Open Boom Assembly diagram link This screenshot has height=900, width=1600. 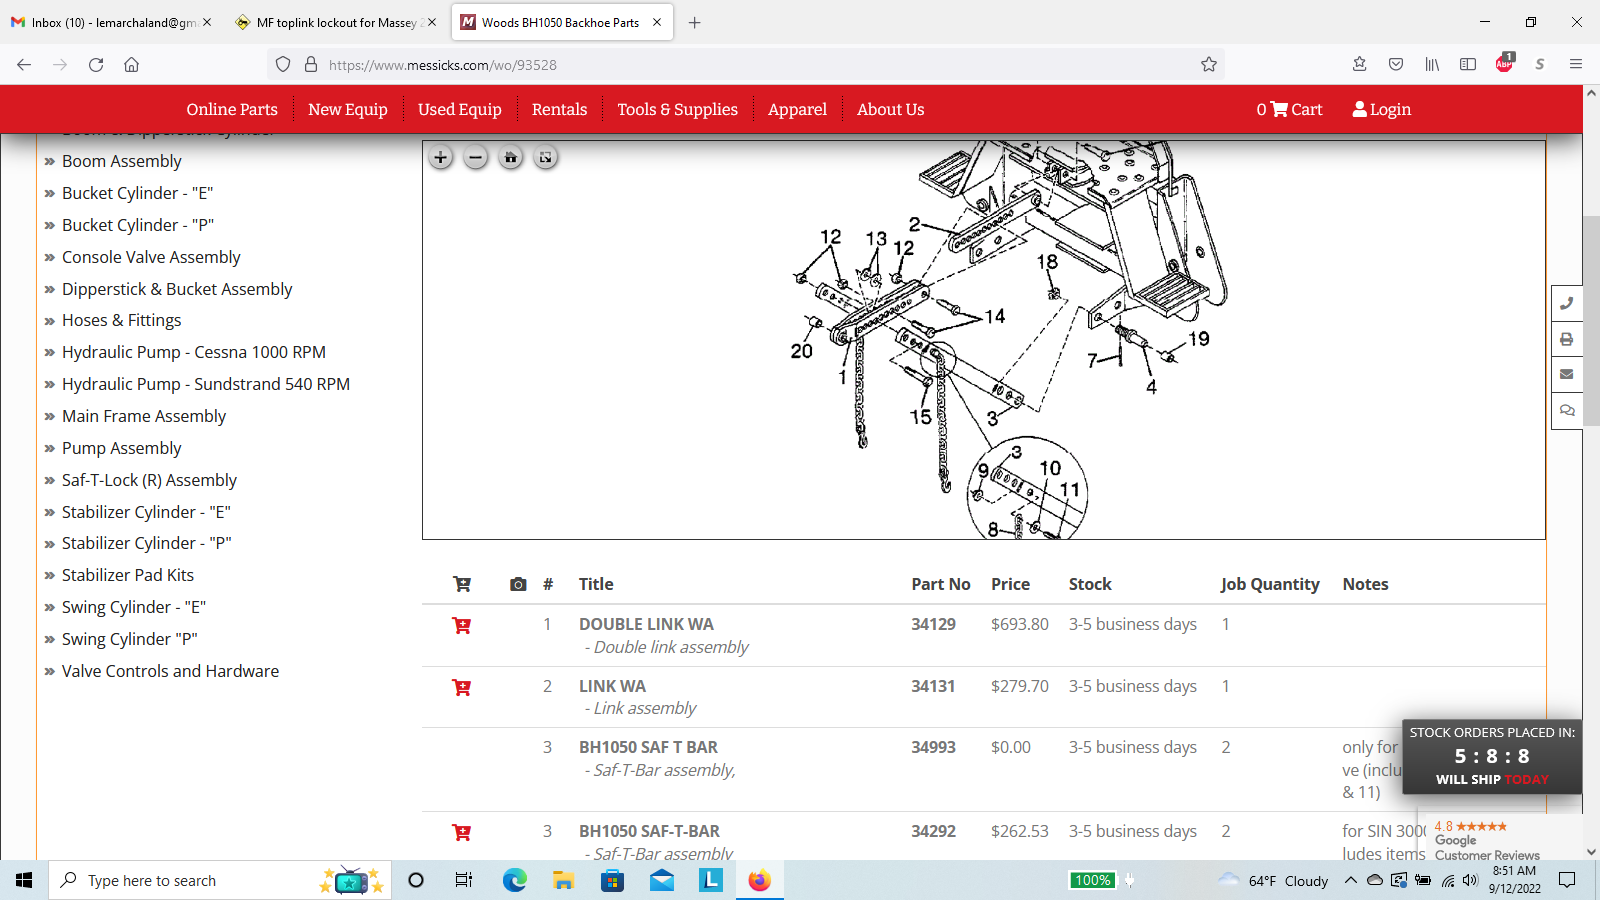point(122,161)
